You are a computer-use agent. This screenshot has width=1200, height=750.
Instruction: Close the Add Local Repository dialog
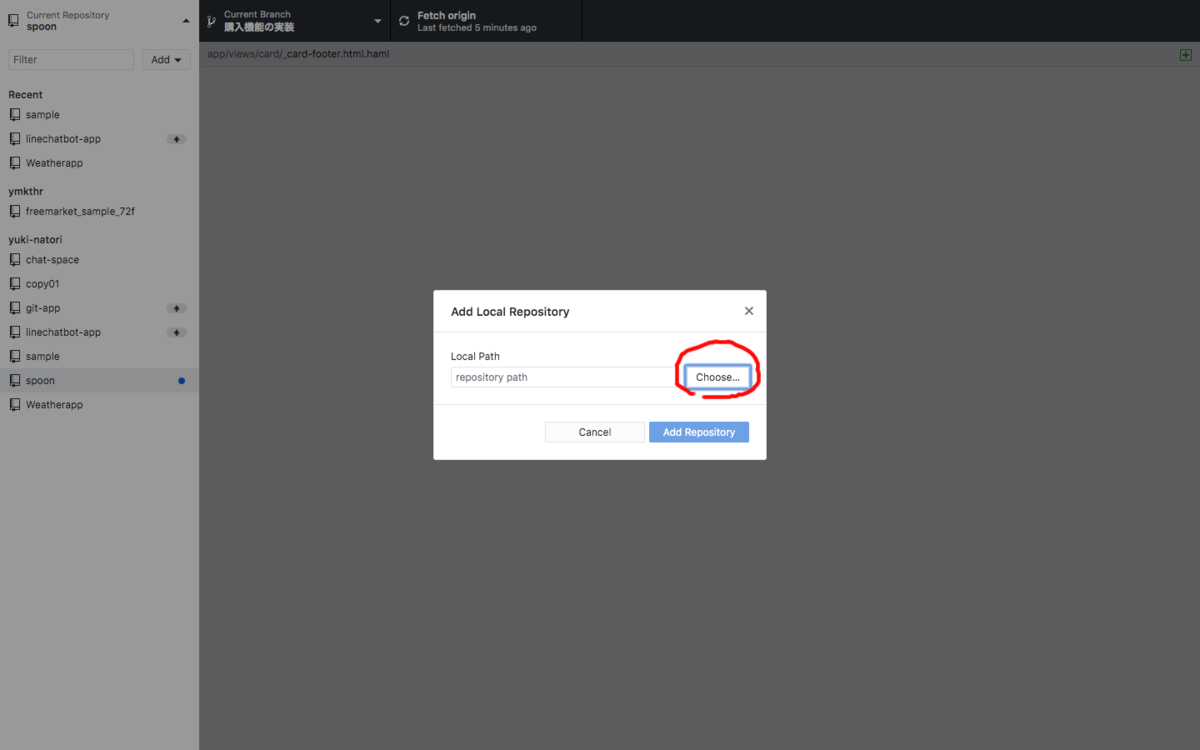tap(749, 311)
